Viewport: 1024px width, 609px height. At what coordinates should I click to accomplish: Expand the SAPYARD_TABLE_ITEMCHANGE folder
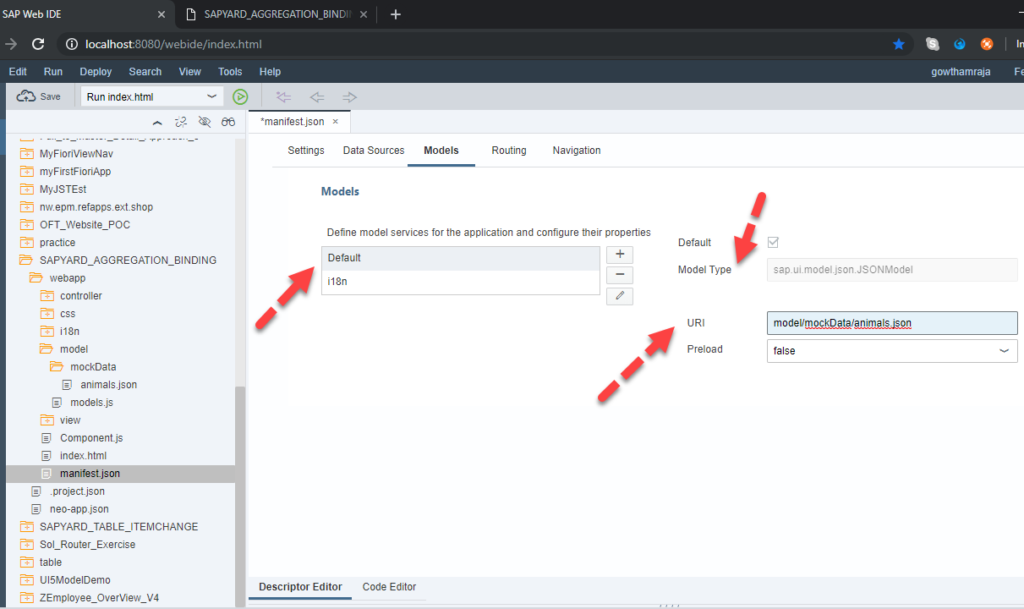coord(26,527)
